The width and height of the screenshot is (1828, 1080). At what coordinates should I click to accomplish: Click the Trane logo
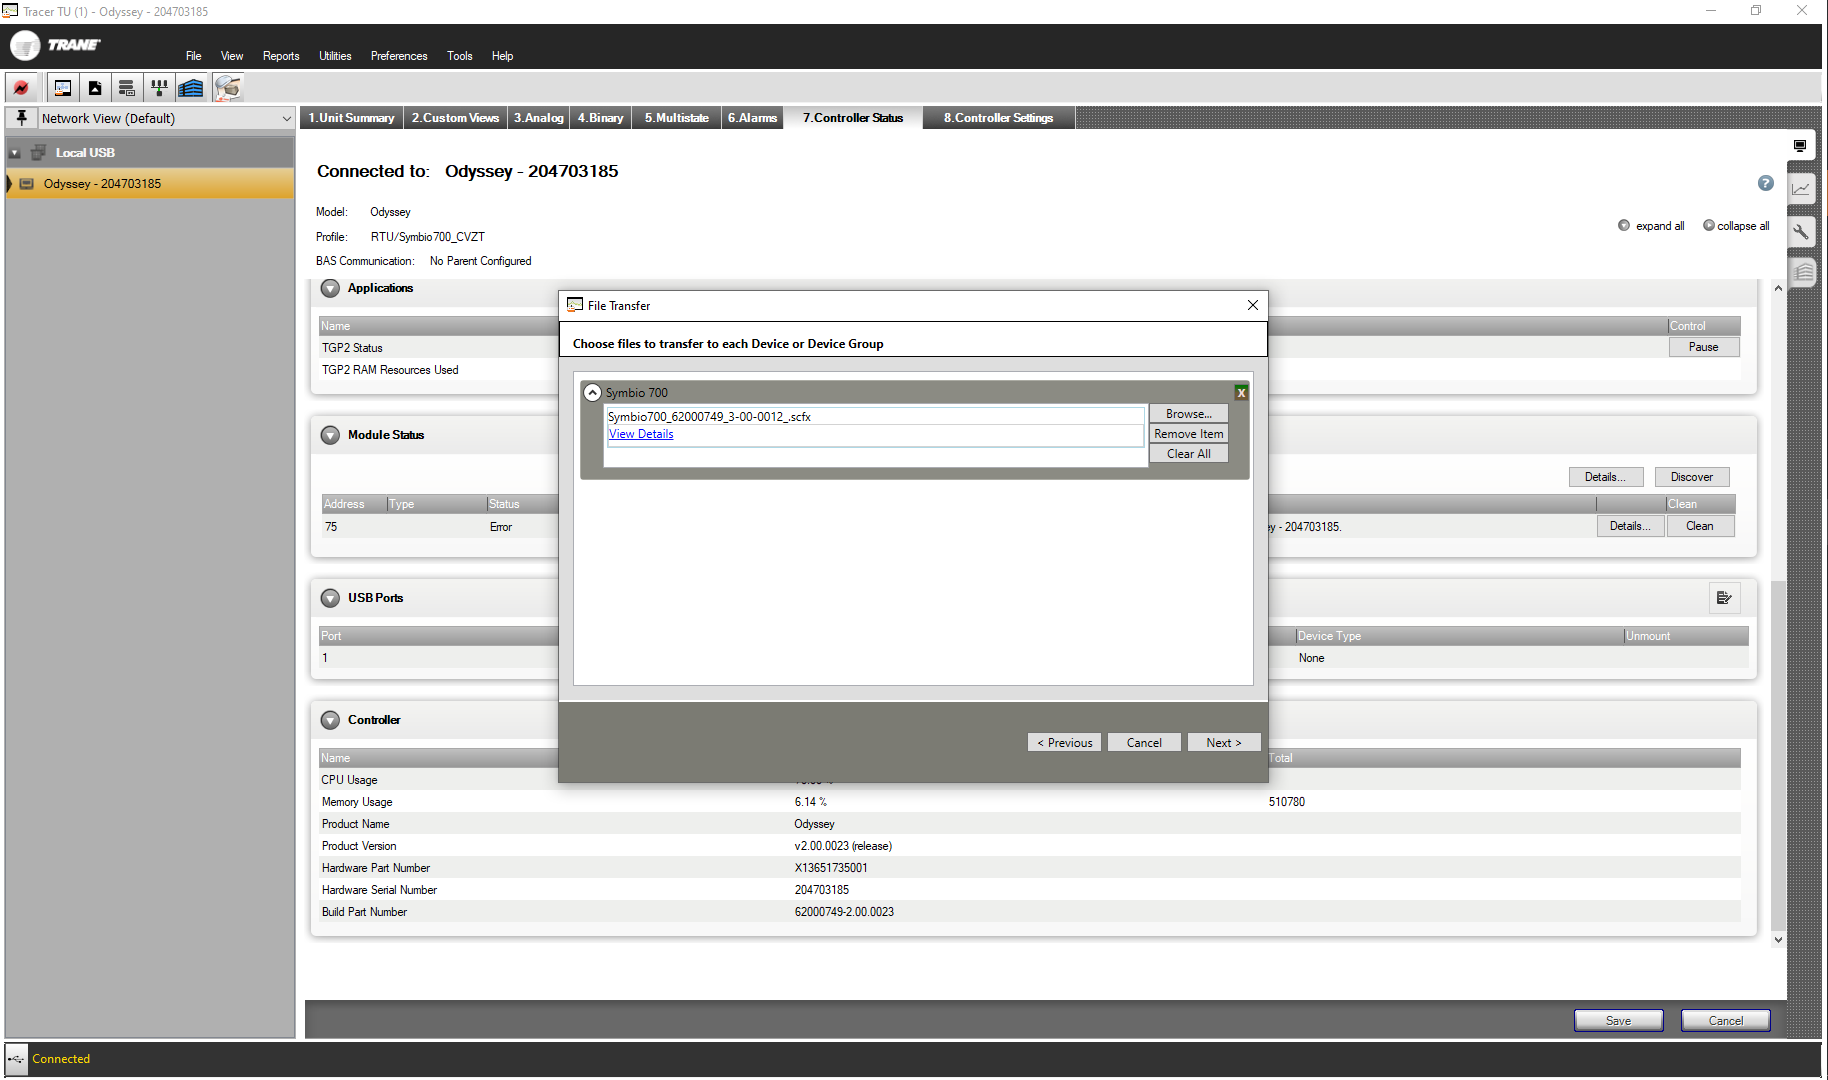56,45
